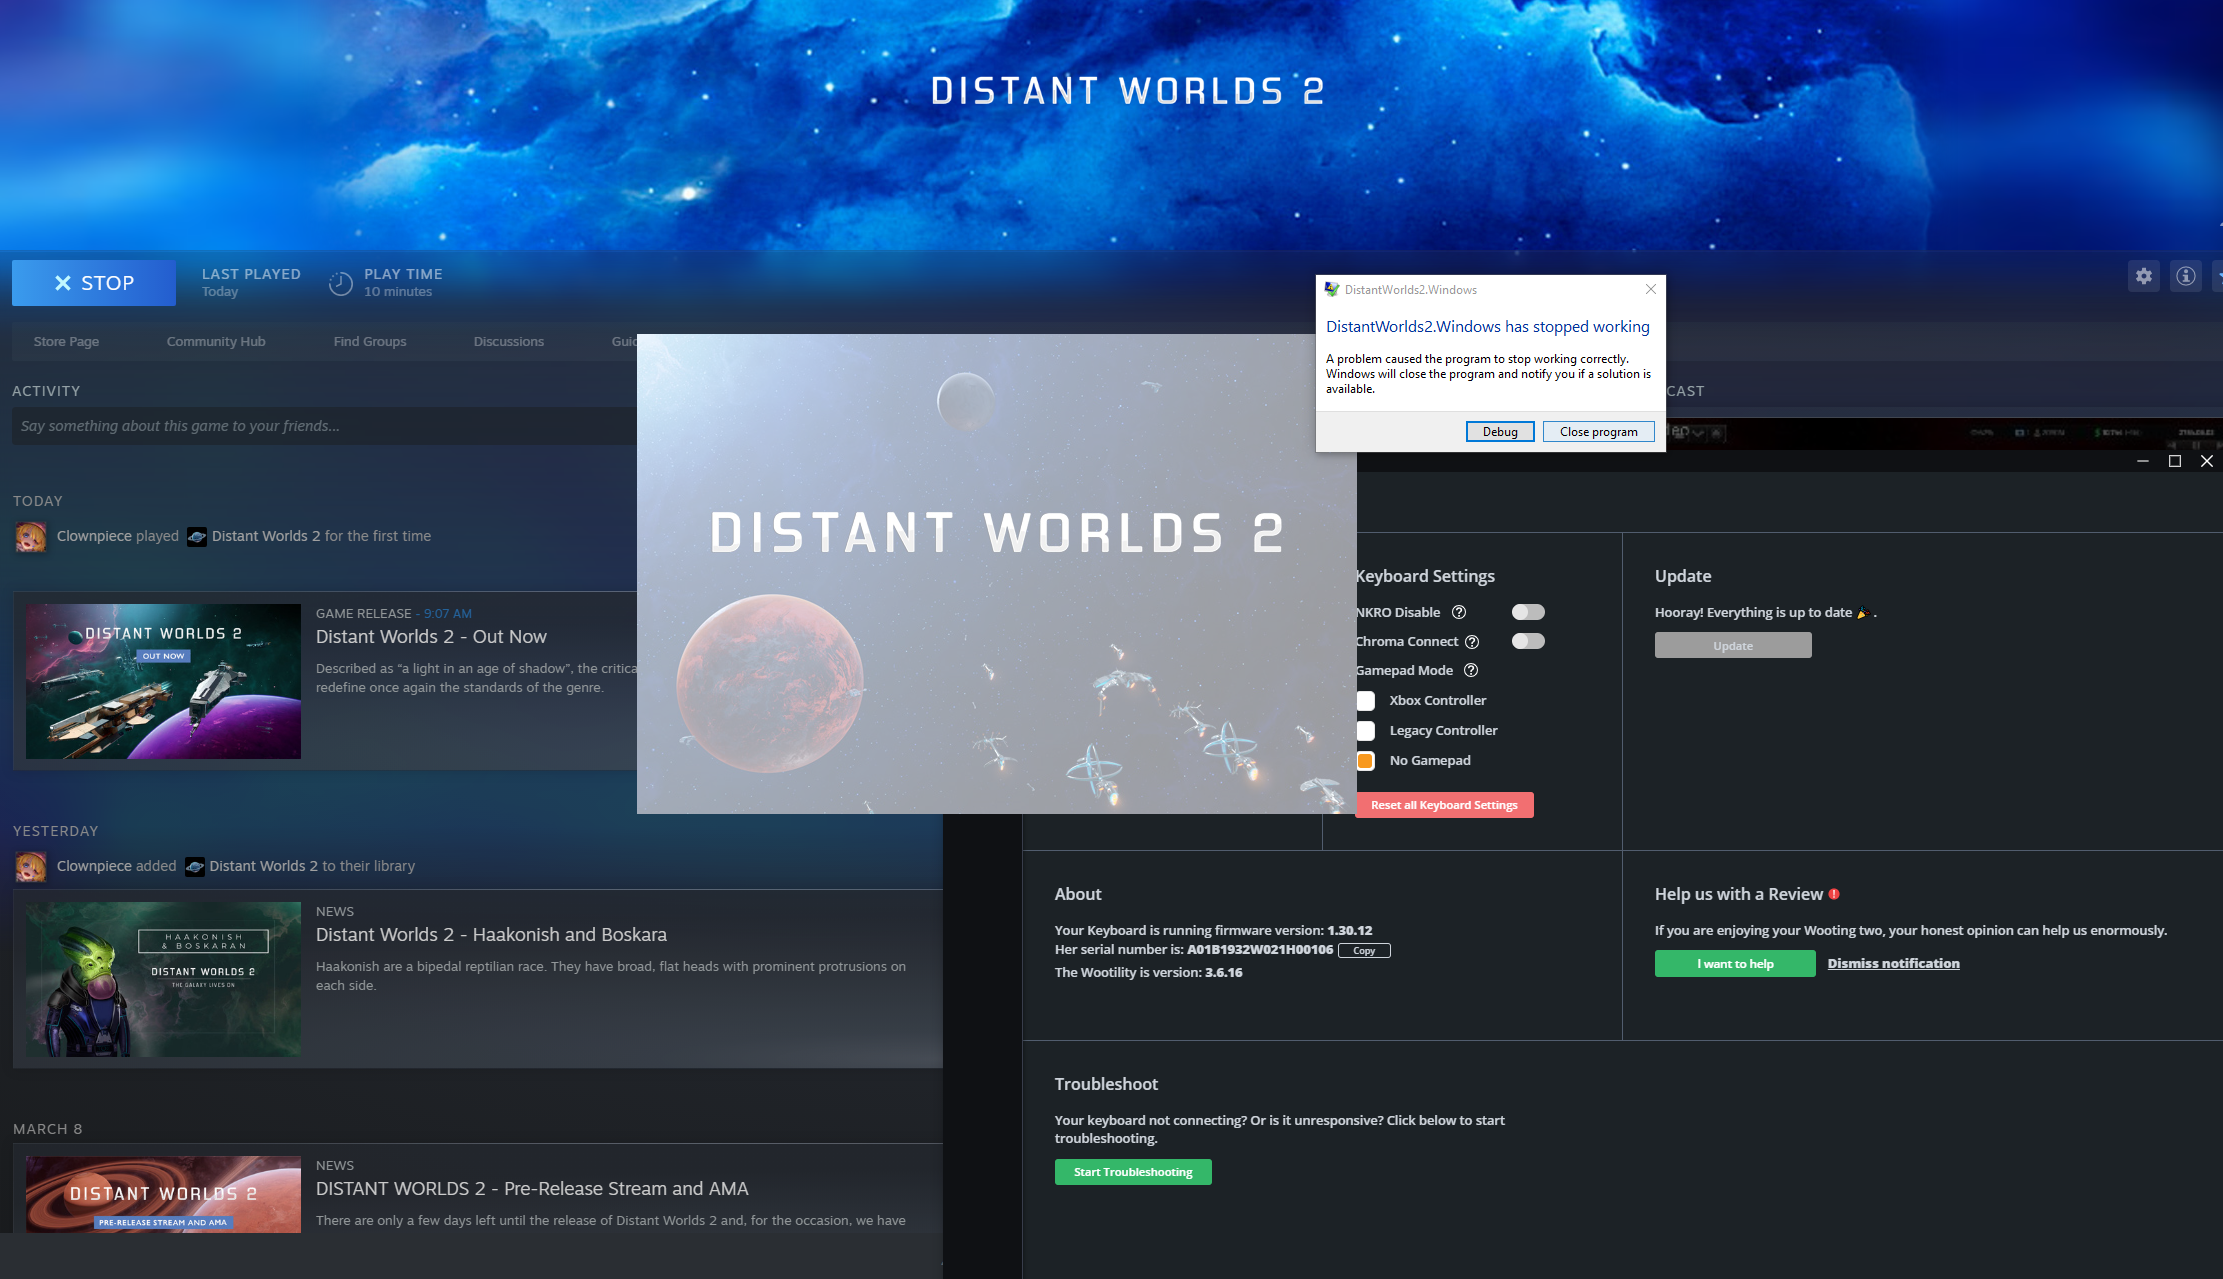Viewport: 2223px width, 1279px height.
Task: Select the No Gamepad option
Action: [x=1366, y=761]
